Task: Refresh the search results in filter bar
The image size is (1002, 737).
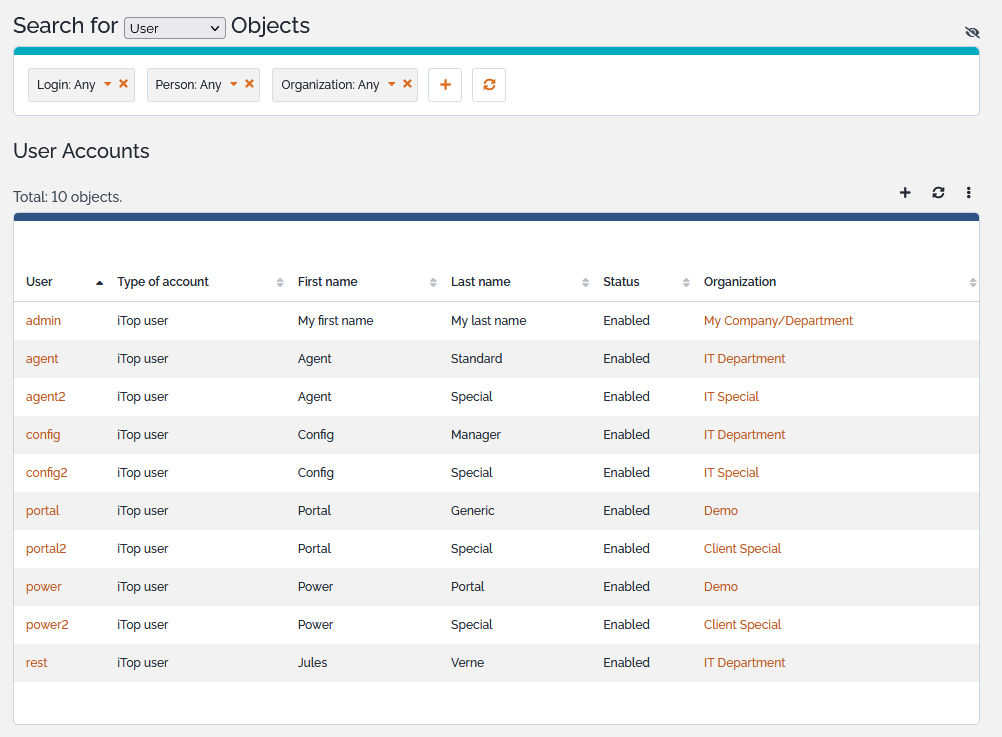Action: (489, 85)
